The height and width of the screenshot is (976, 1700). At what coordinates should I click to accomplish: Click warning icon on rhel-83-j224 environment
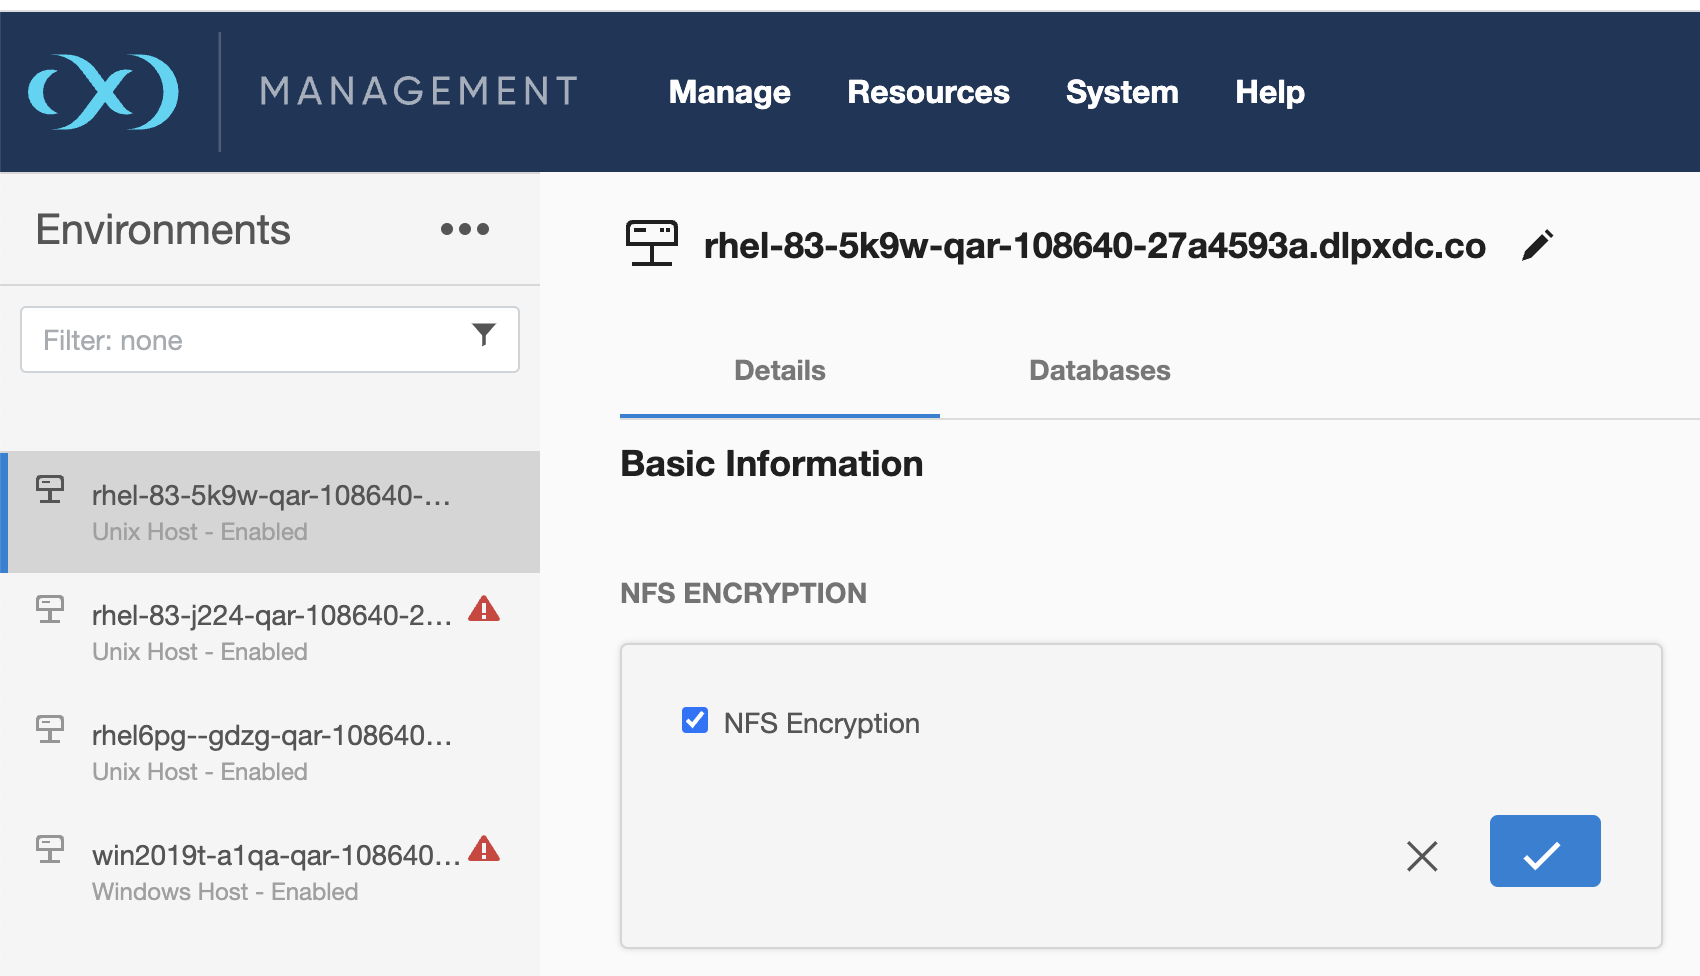click(484, 609)
